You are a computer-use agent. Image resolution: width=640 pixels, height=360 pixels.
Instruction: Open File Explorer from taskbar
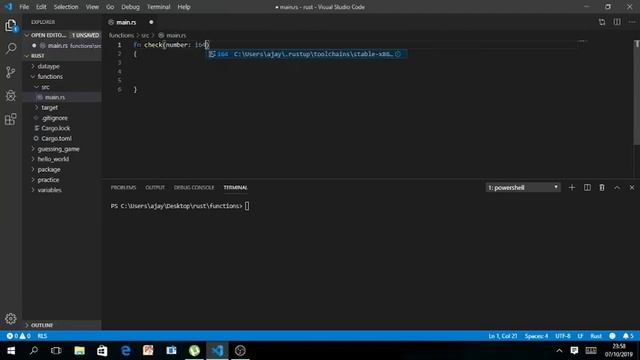pos(80,351)
